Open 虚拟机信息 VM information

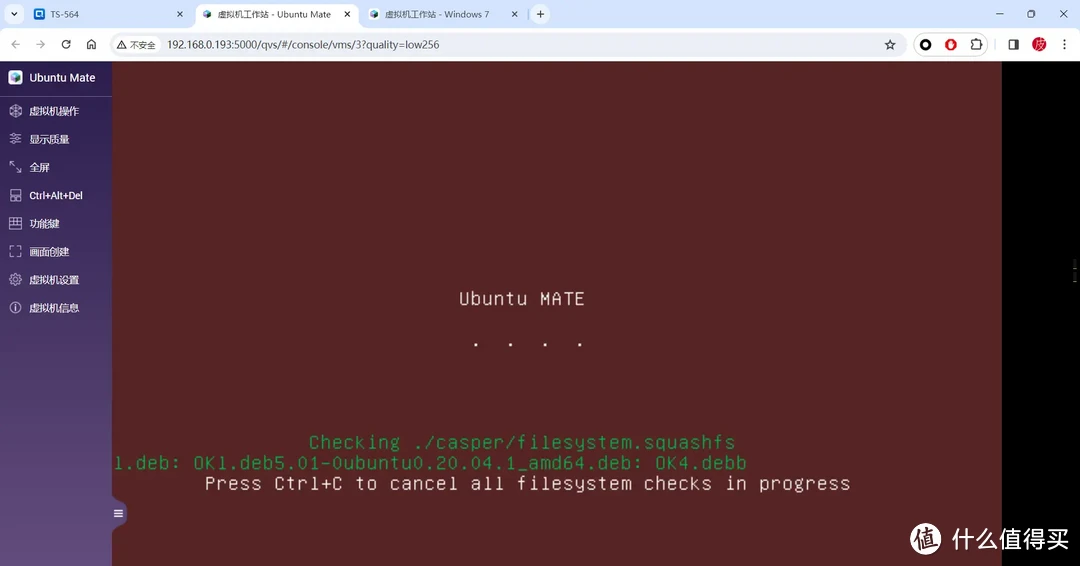(55, 308)
